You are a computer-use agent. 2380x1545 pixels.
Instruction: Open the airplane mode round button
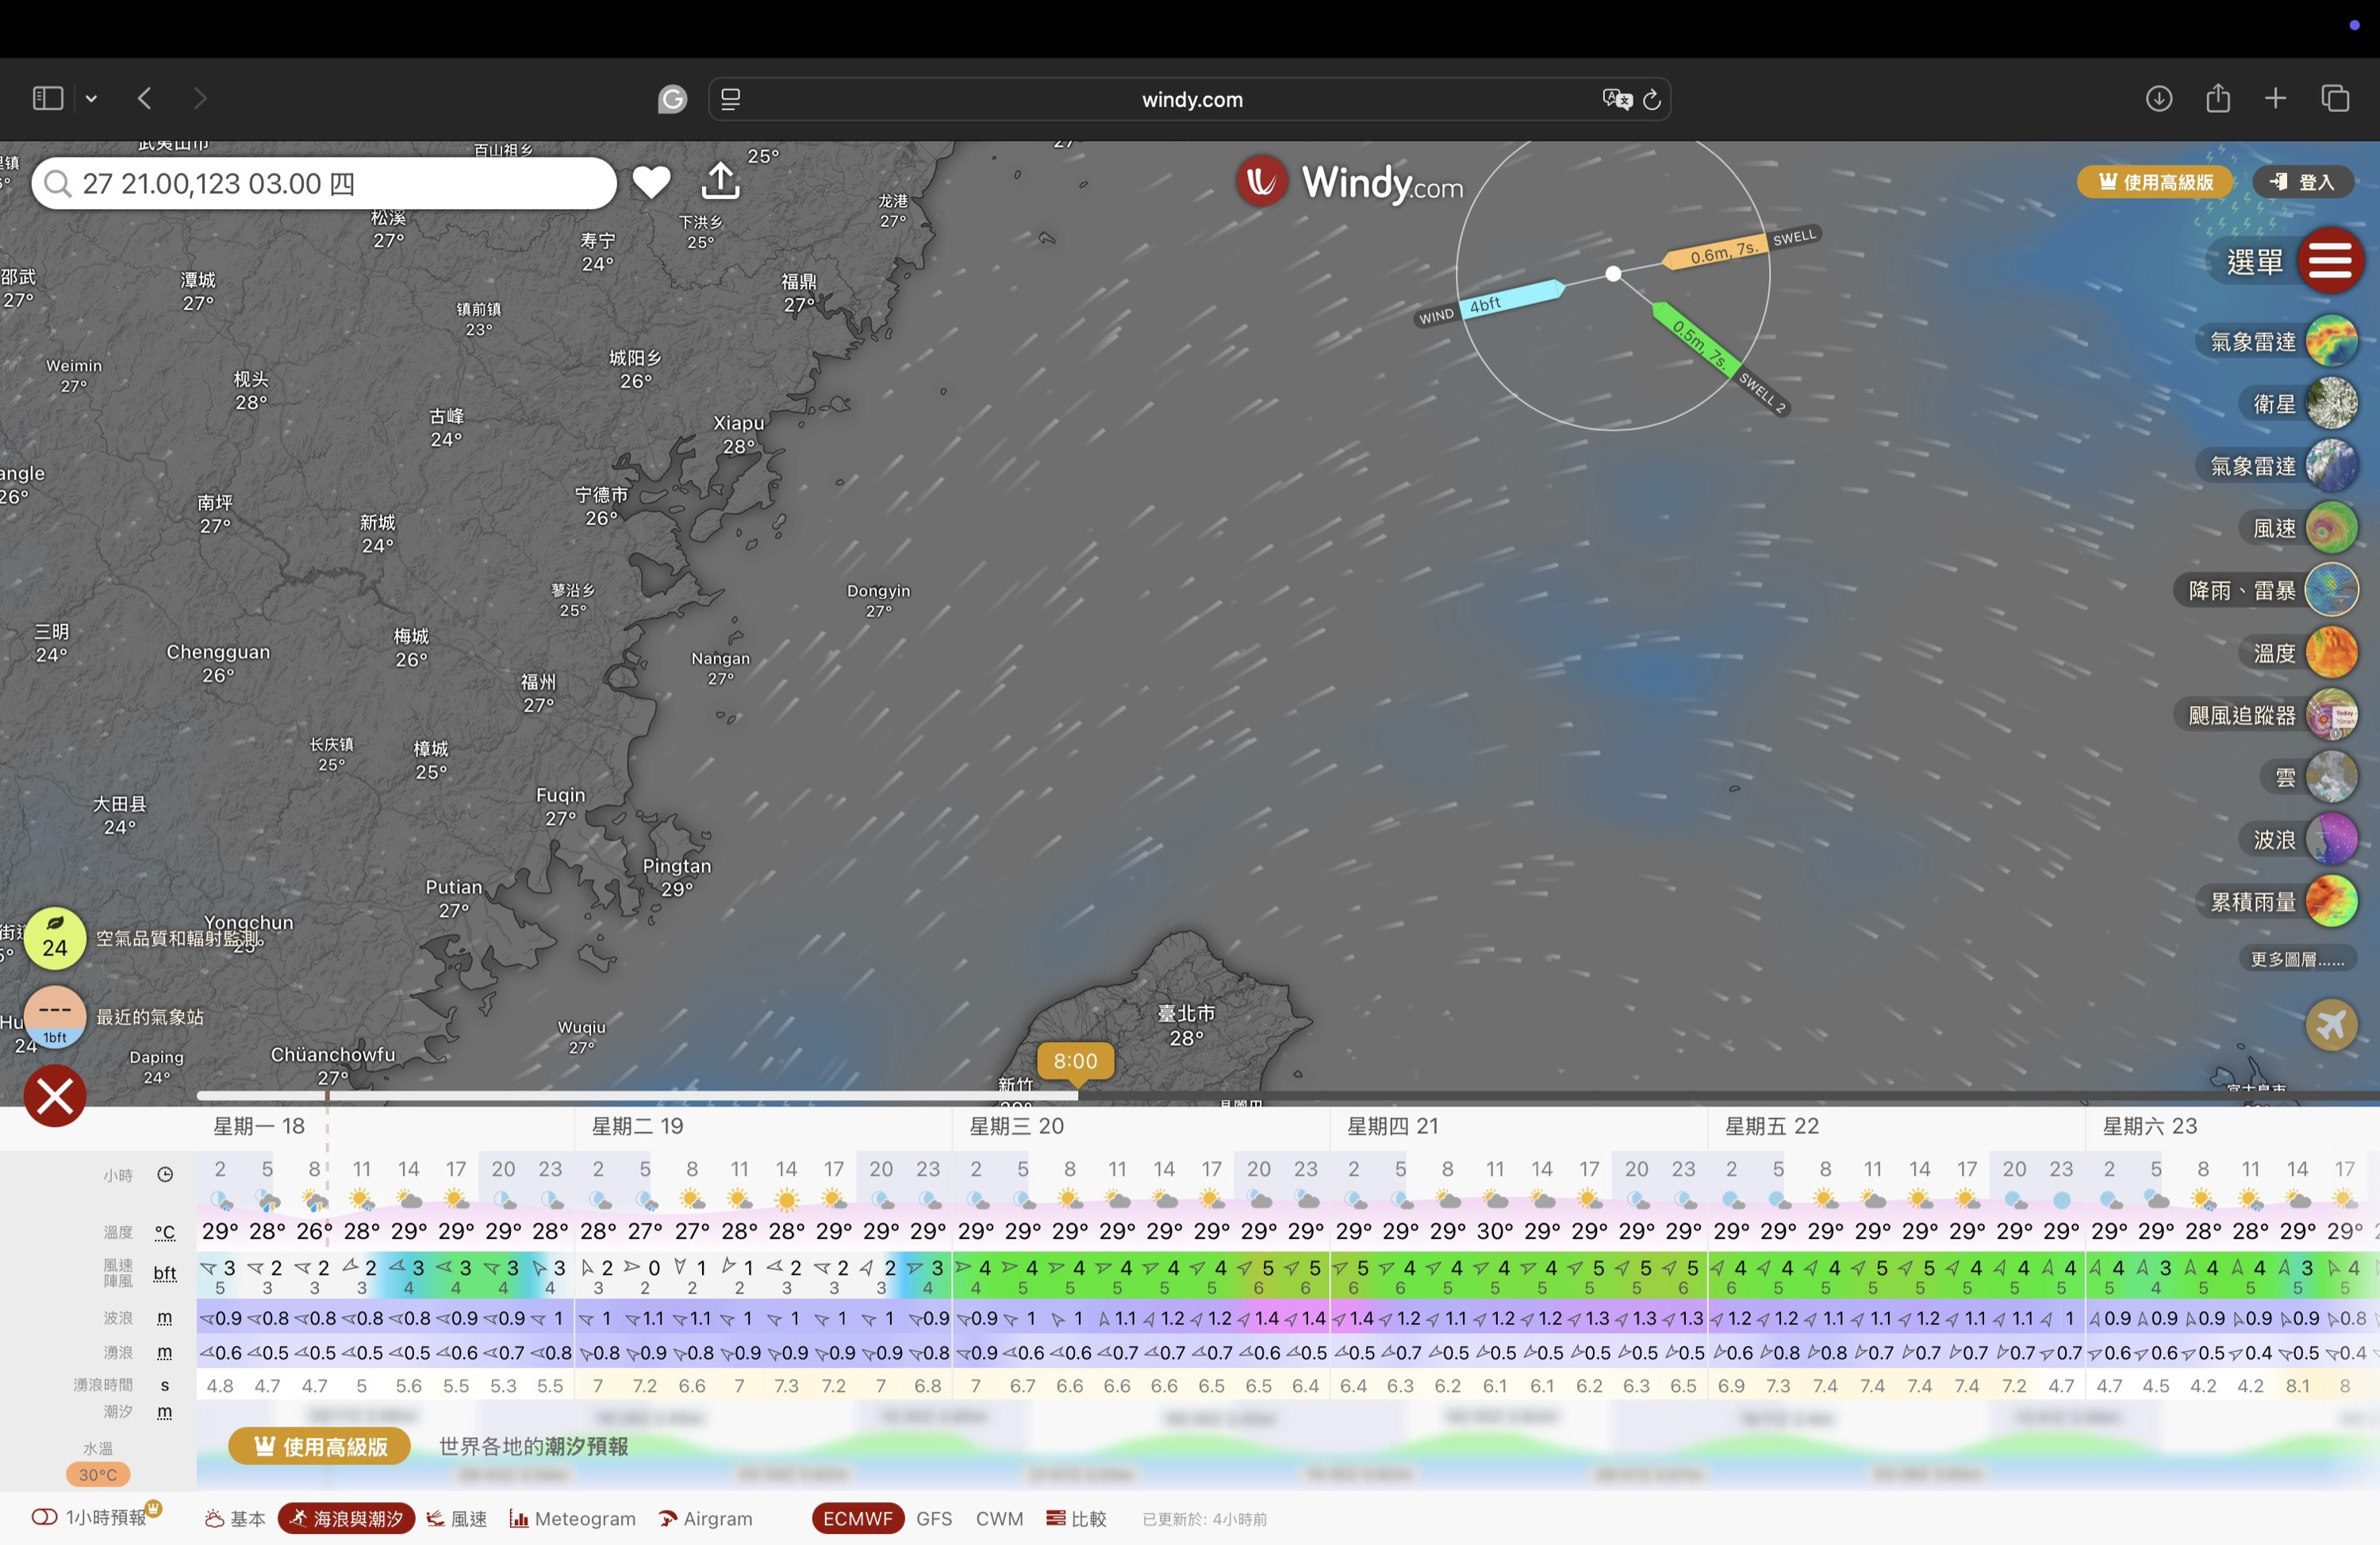[x=2331, y=1025]
